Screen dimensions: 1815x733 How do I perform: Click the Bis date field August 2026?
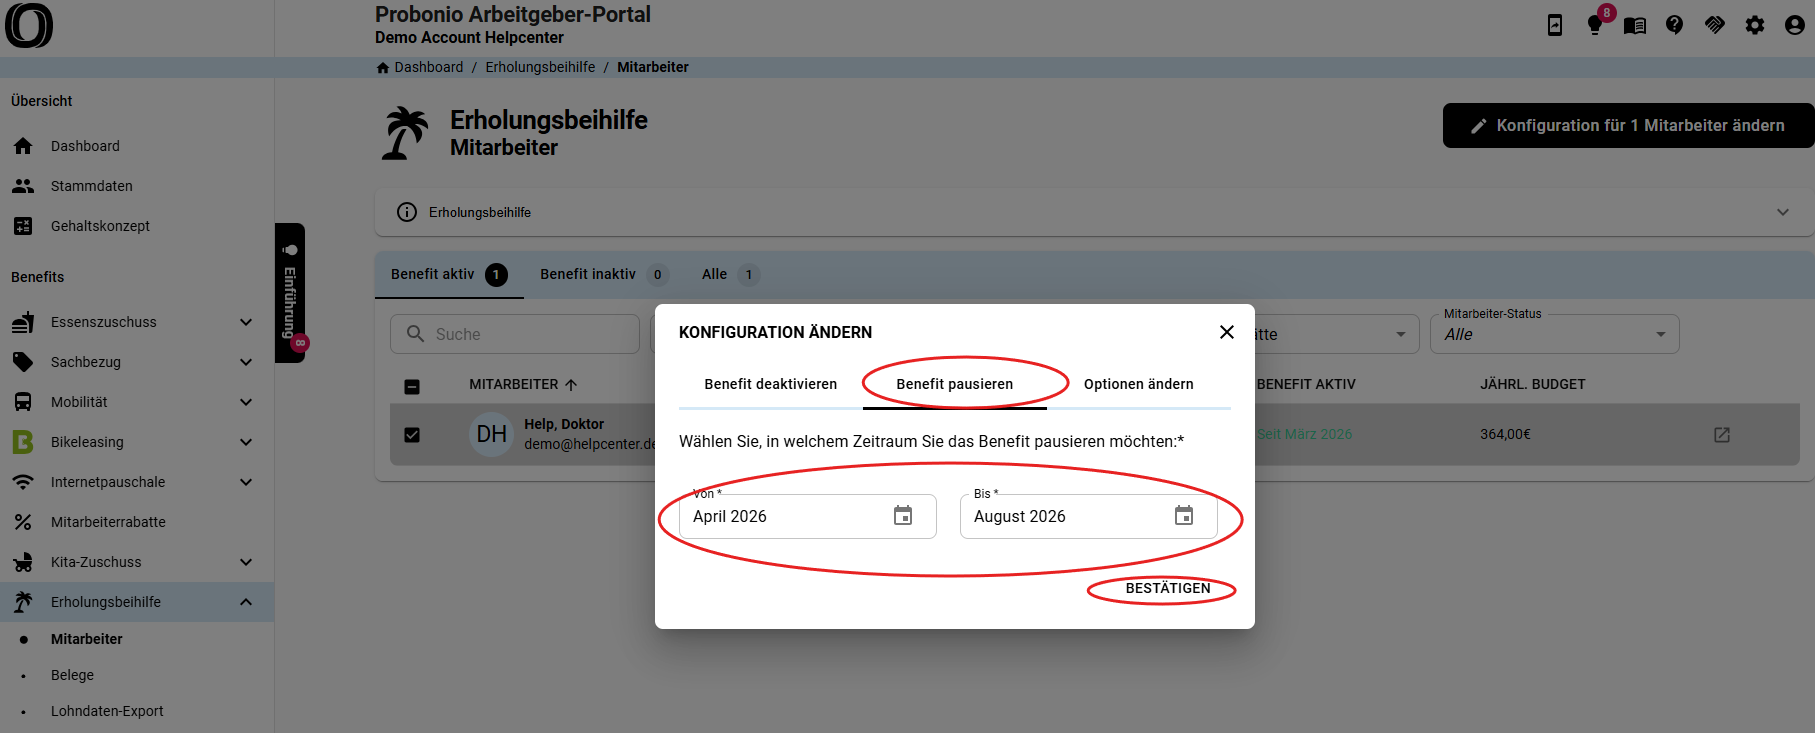(x=1089, y=516)
